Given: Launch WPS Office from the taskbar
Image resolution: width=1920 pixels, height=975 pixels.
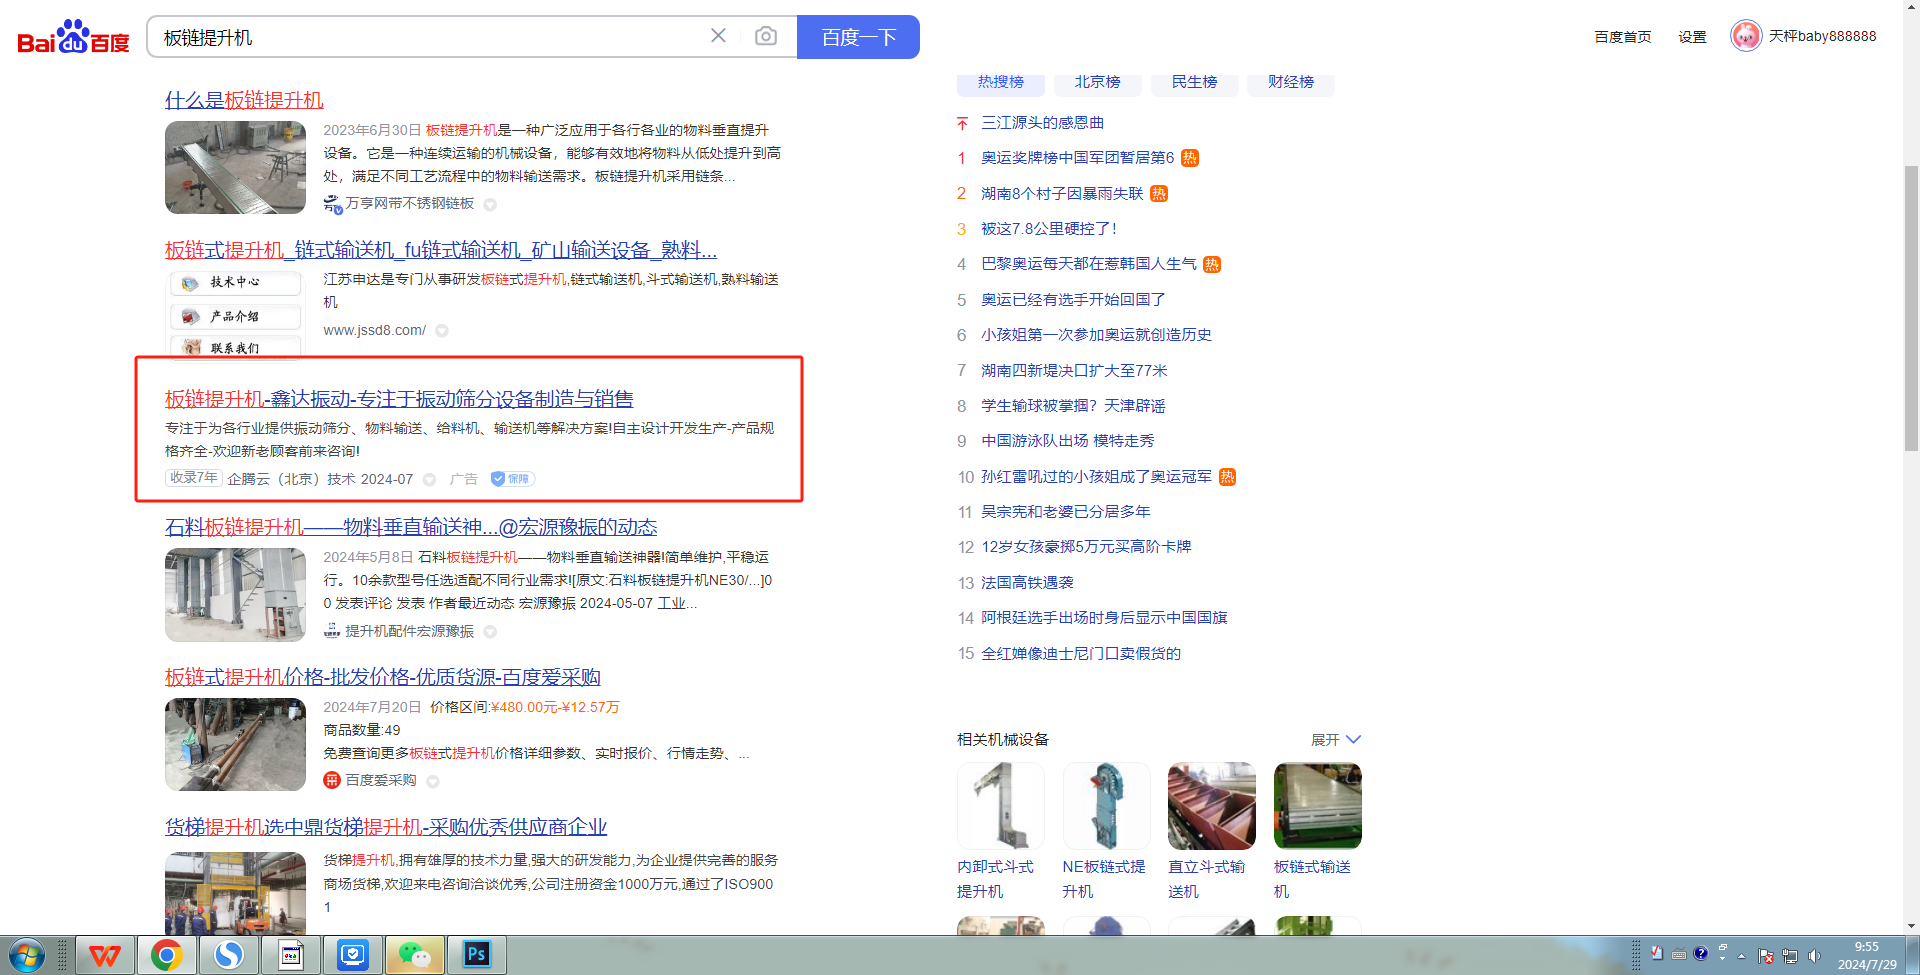Looking at the screenshot, I should (105, 956).
